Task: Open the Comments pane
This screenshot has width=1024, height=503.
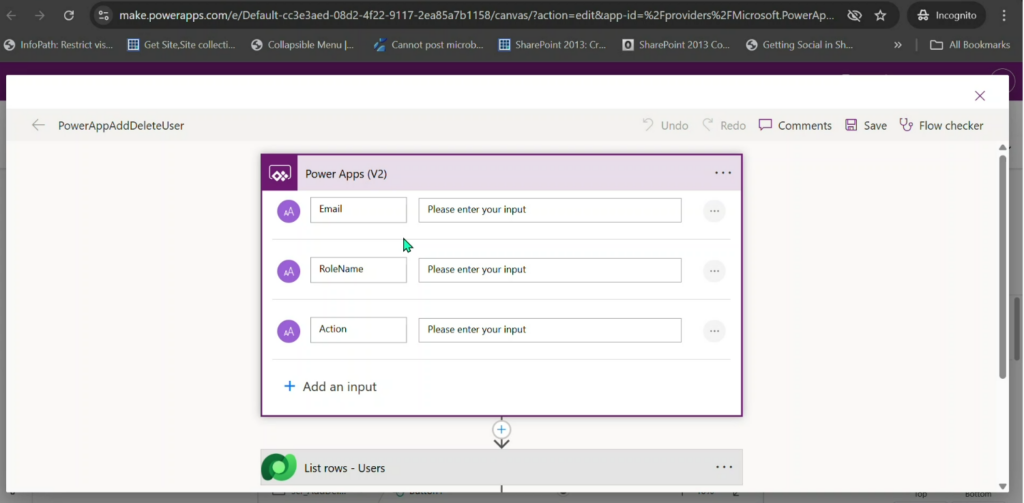Action: coord(795,125)
